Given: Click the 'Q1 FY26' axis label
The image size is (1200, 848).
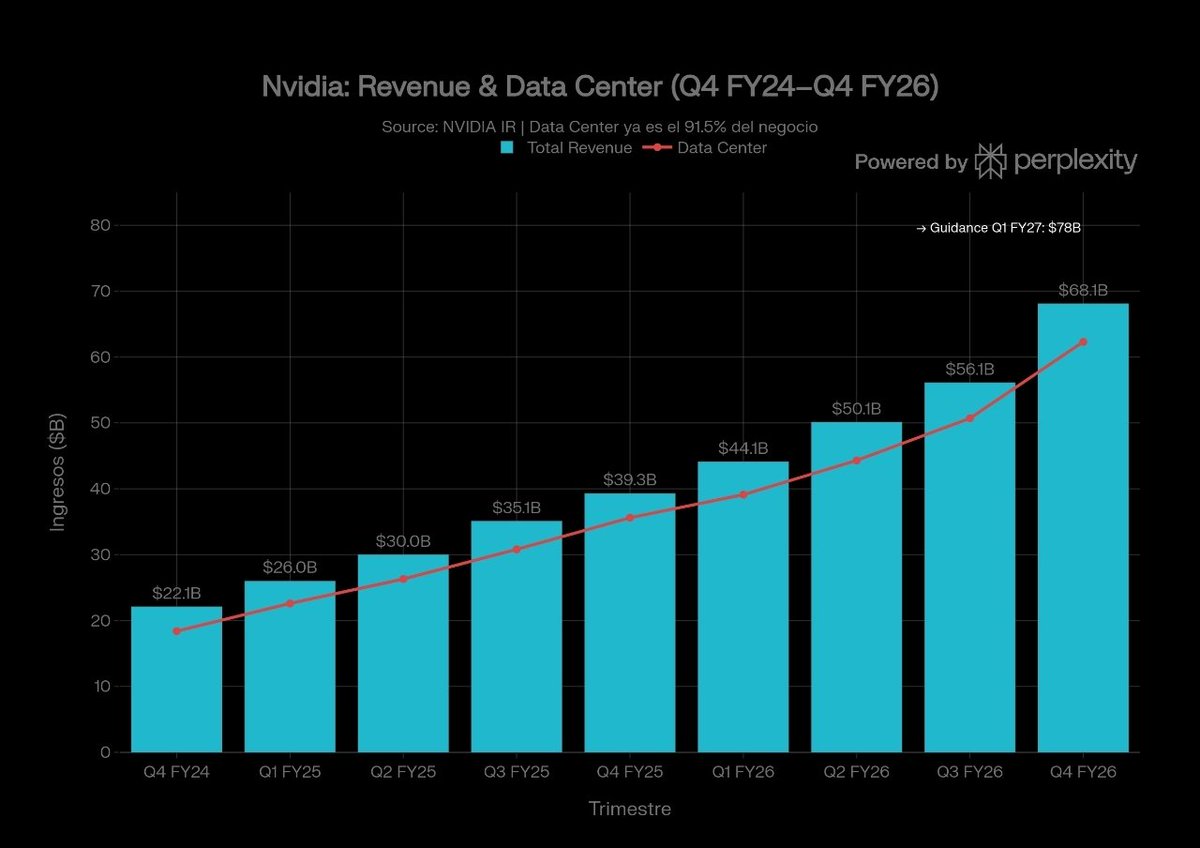Looking at the screenshot, I should 743,773.
